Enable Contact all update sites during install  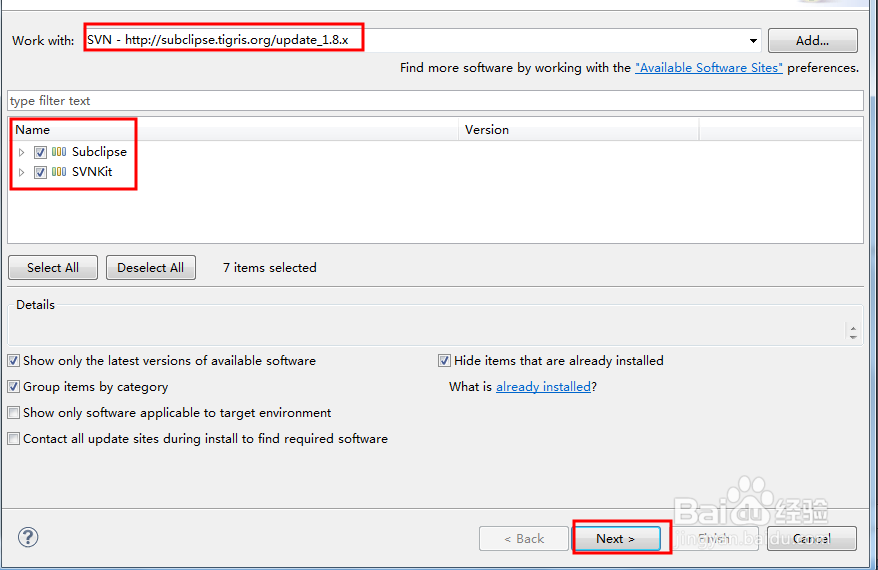(13, 438)
